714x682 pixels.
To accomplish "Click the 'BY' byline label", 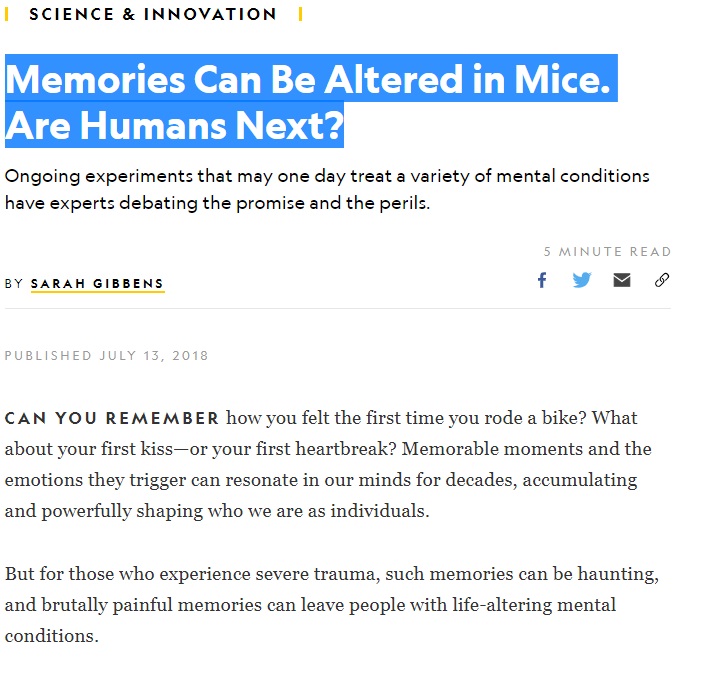I will [x=14, y=284].
